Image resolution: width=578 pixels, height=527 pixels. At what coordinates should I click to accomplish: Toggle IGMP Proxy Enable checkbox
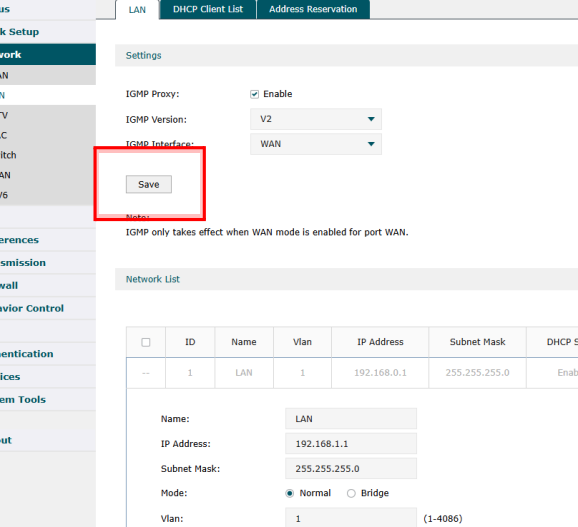[254, 94]
